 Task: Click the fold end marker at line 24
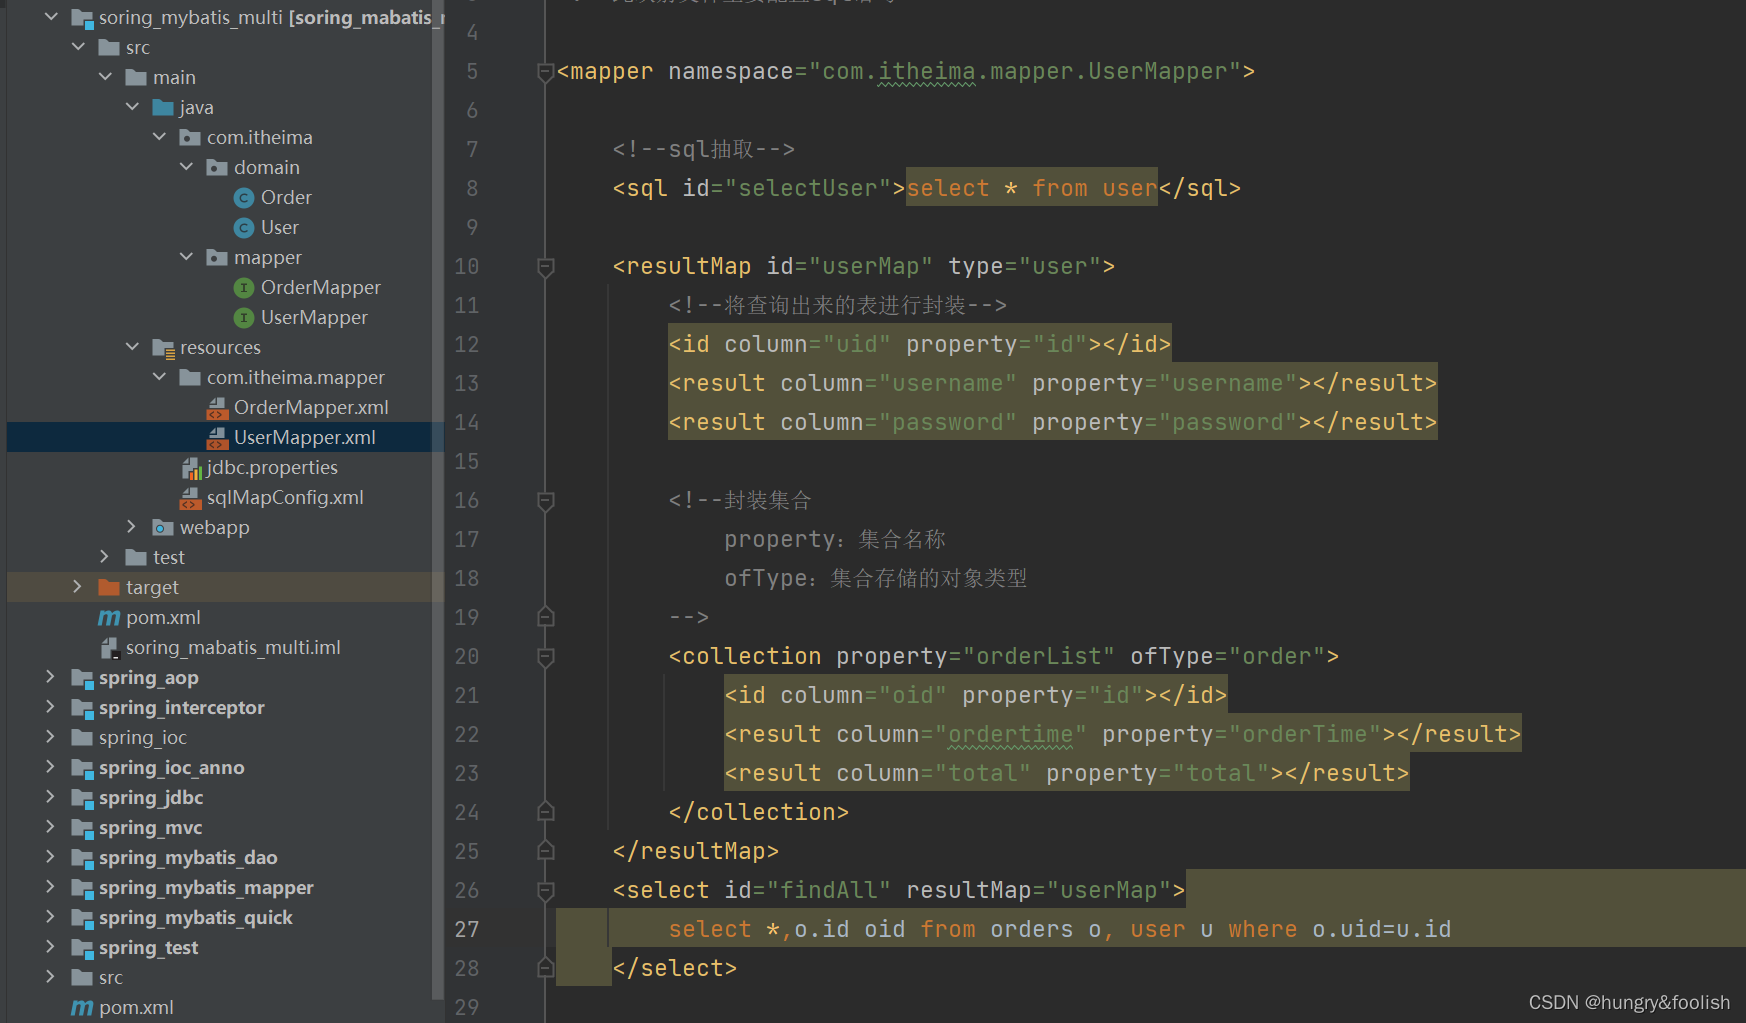click(545, 811)
